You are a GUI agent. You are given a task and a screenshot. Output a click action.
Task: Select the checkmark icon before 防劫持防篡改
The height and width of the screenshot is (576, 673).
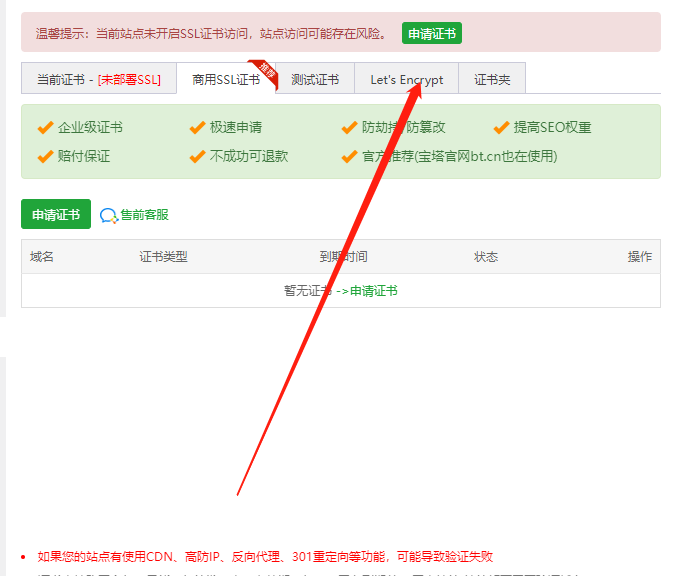coord(349,128)
